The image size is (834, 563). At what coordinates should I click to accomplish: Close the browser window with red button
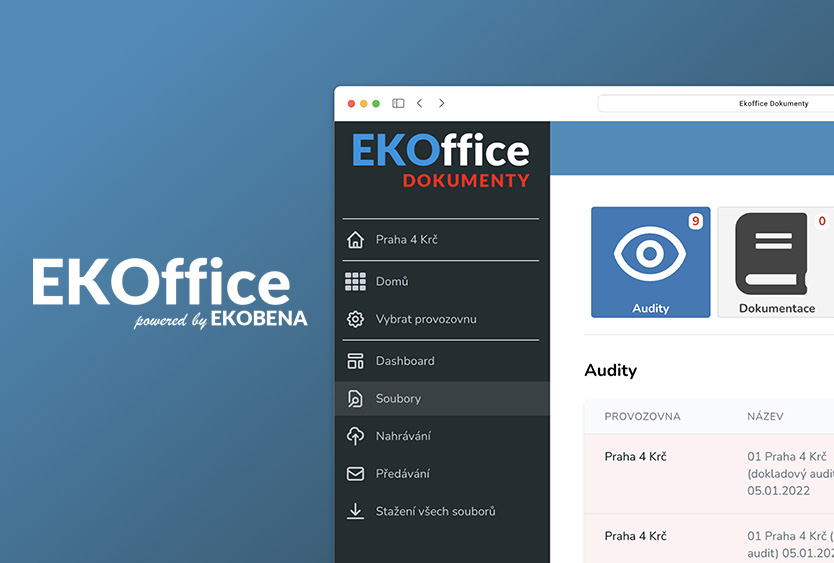click(x=351, y=104)
